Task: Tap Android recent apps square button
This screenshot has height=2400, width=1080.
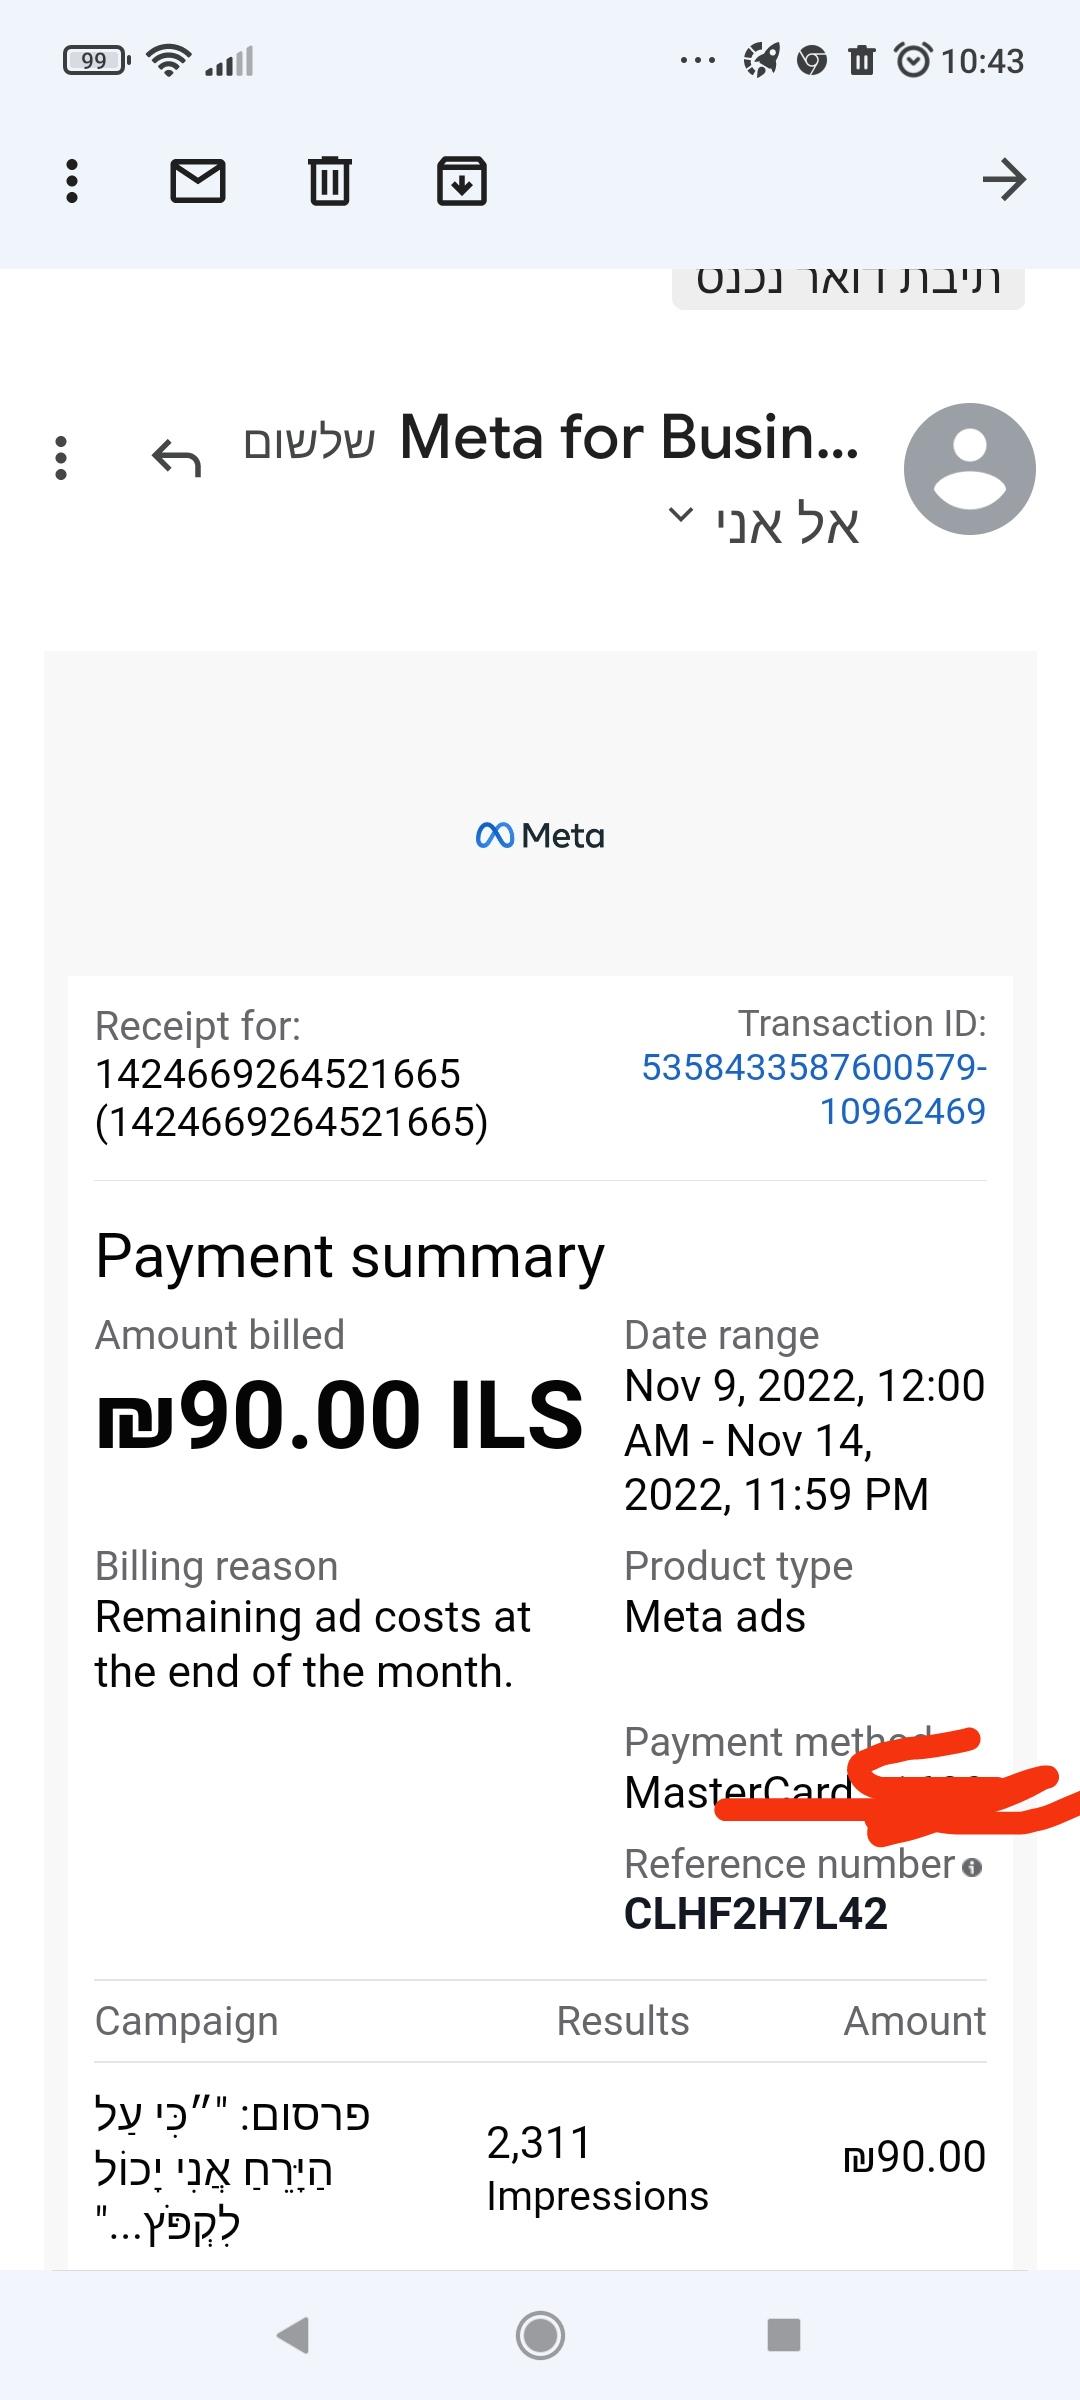Action: (784, 2335)
